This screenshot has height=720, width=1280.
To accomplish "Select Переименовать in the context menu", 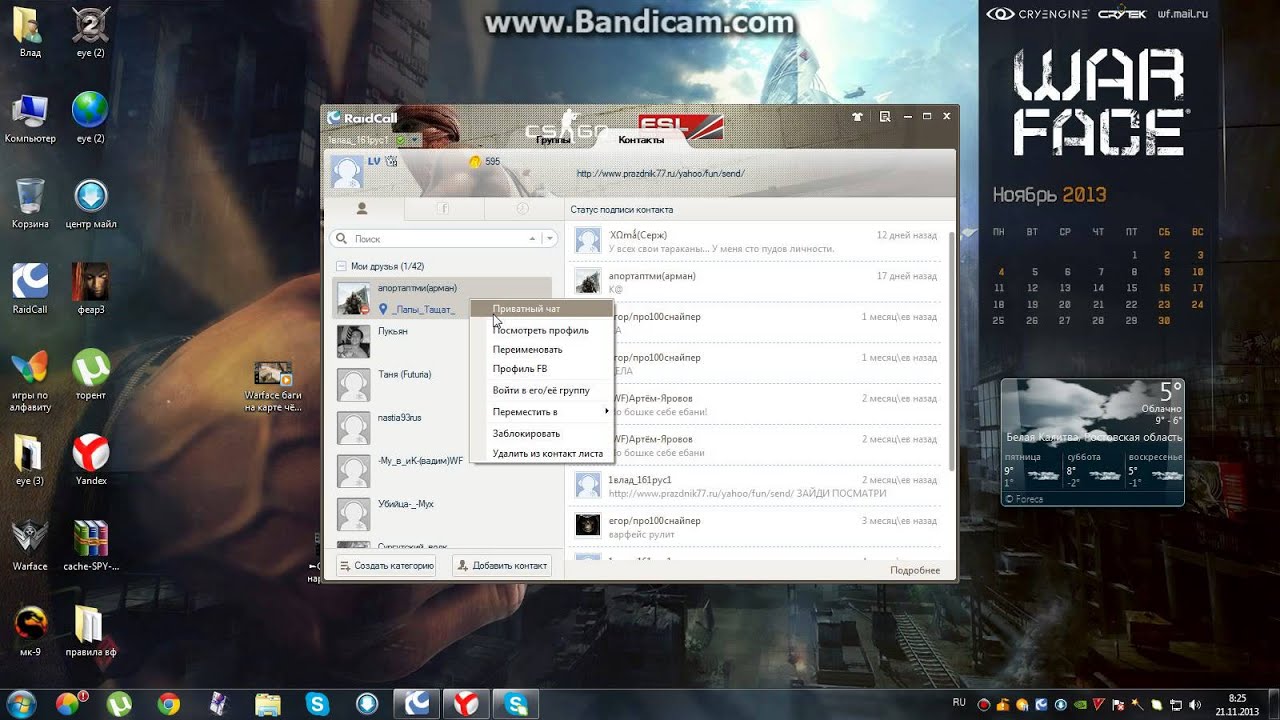I will (541, 350).
